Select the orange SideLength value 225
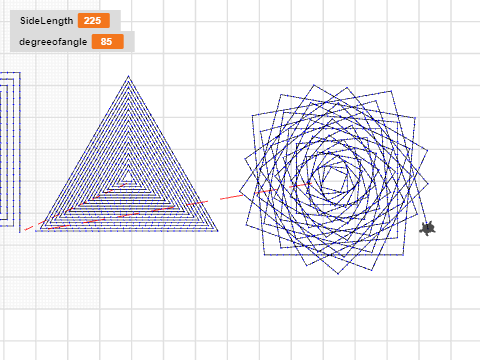Screen dimensions: 480x360 click(x=94, y=21)
